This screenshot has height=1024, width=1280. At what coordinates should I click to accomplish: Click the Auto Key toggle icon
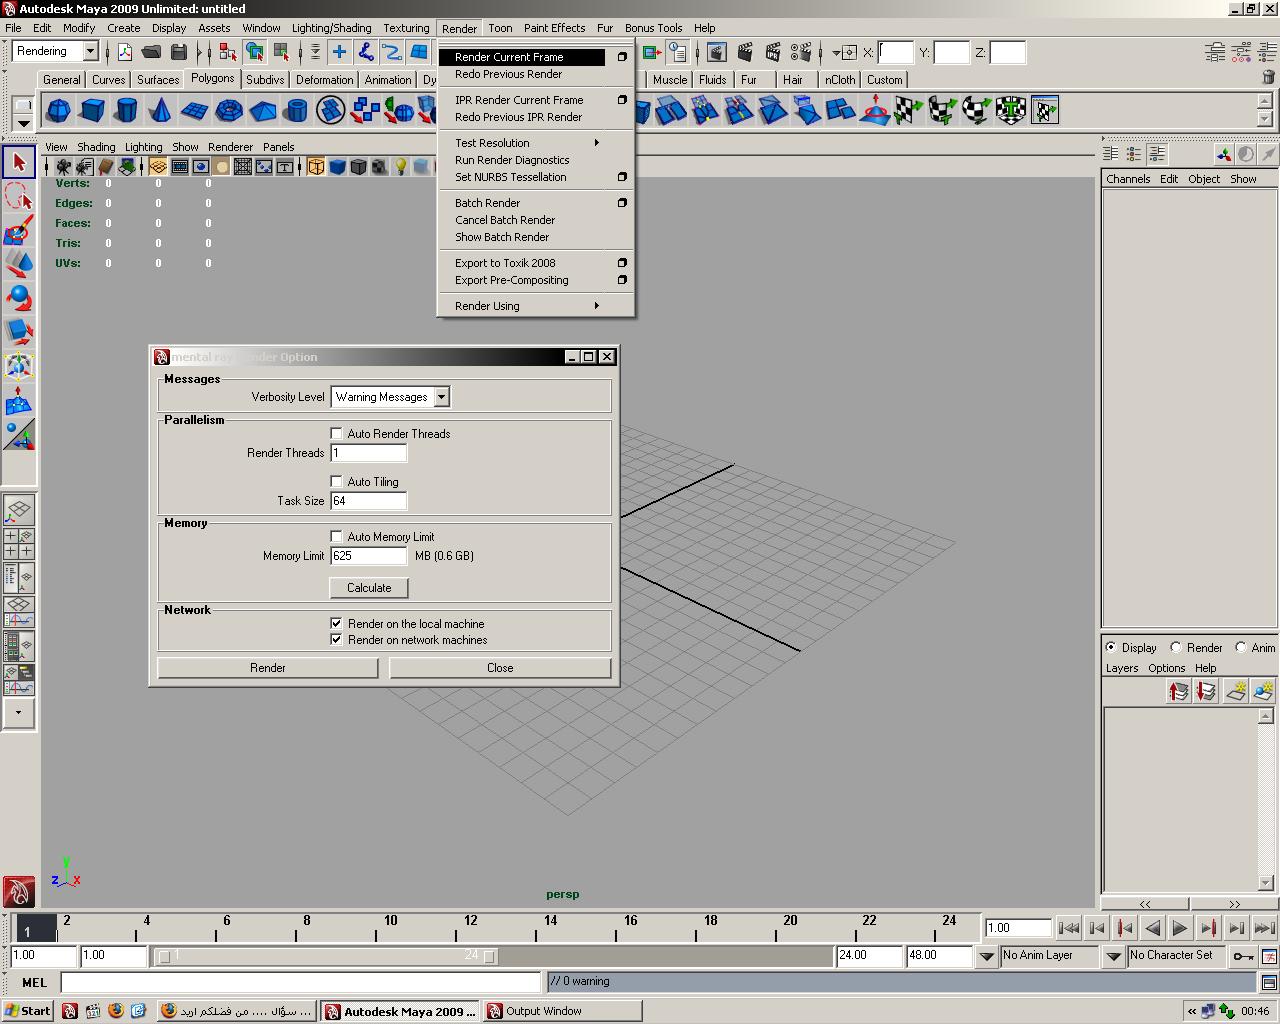[x=1243, y=956]
